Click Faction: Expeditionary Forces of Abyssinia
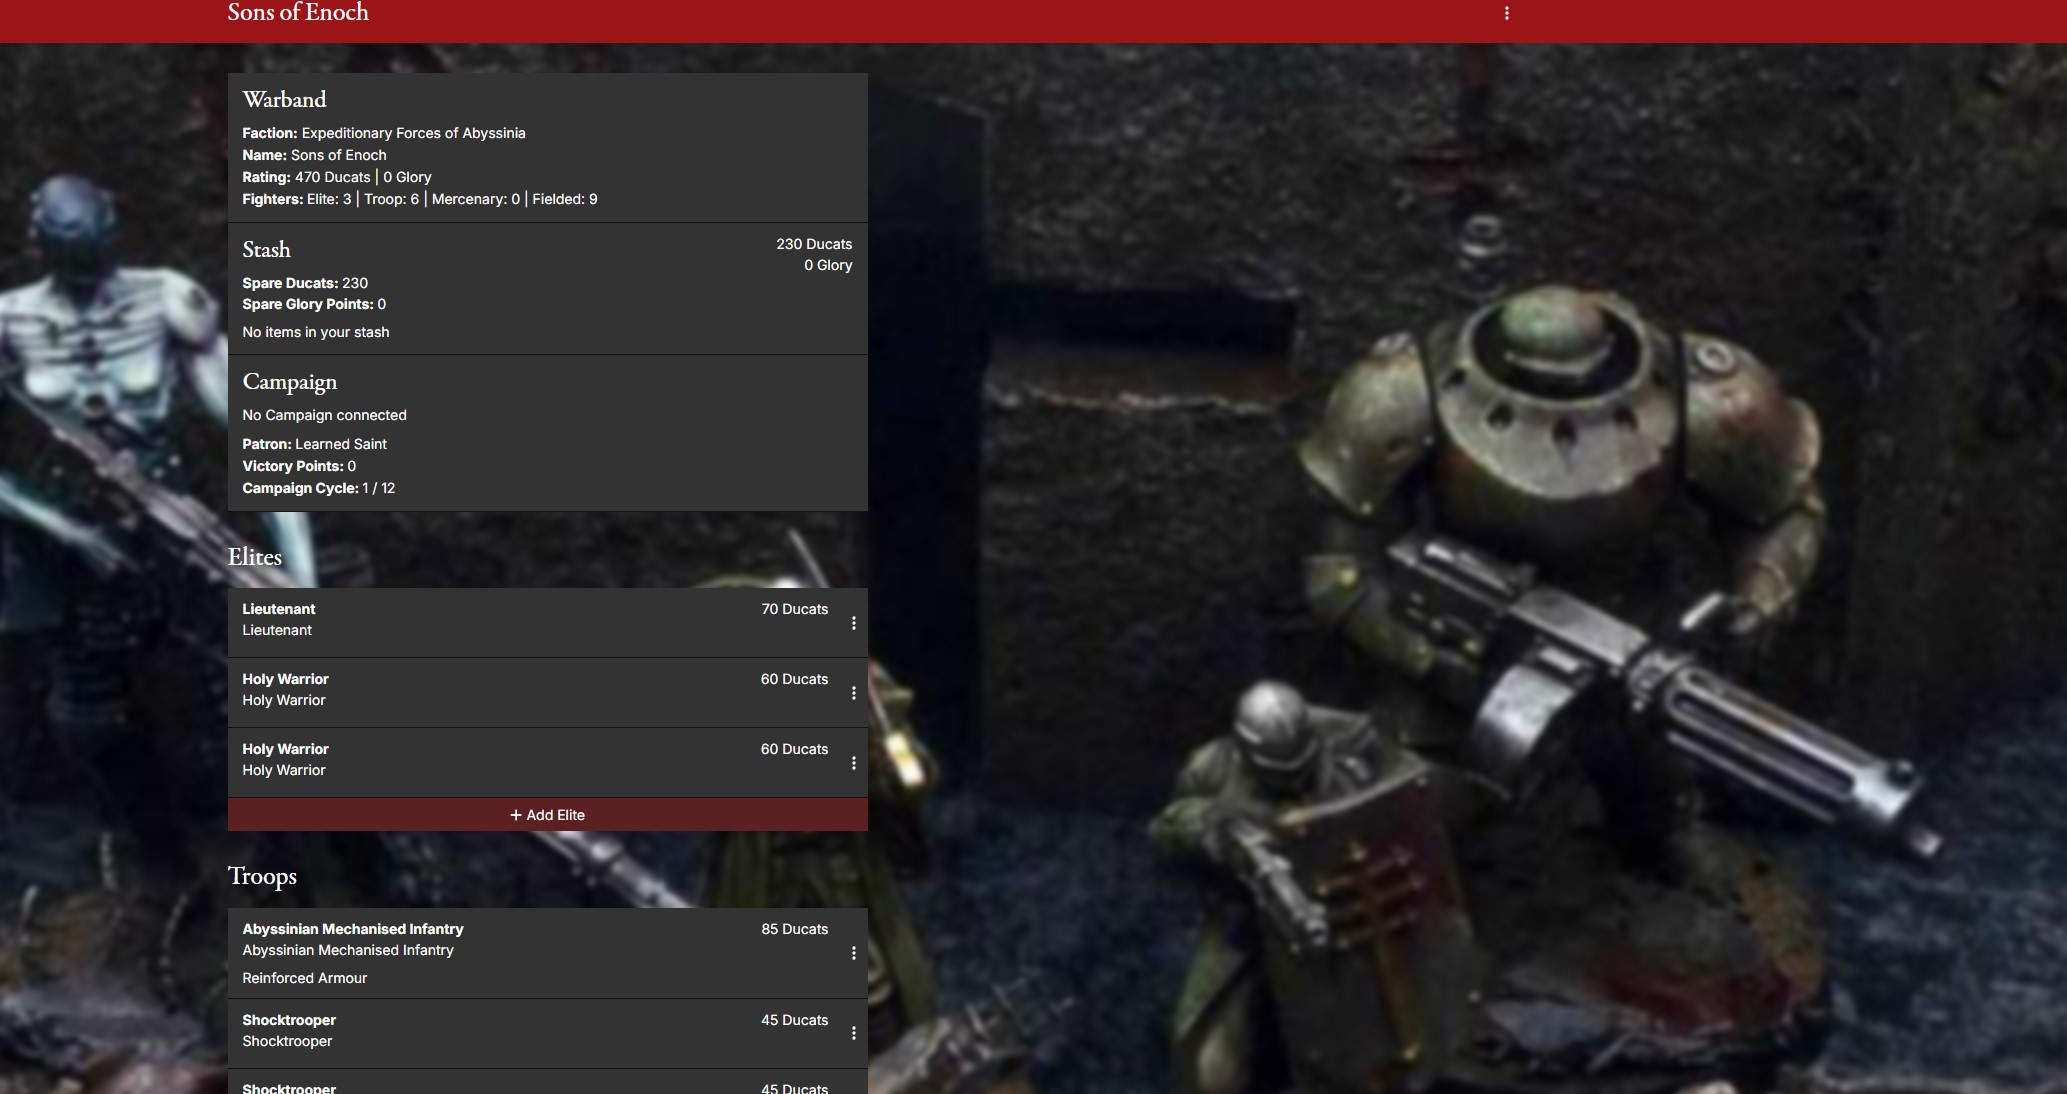 [x=384, y=133]
